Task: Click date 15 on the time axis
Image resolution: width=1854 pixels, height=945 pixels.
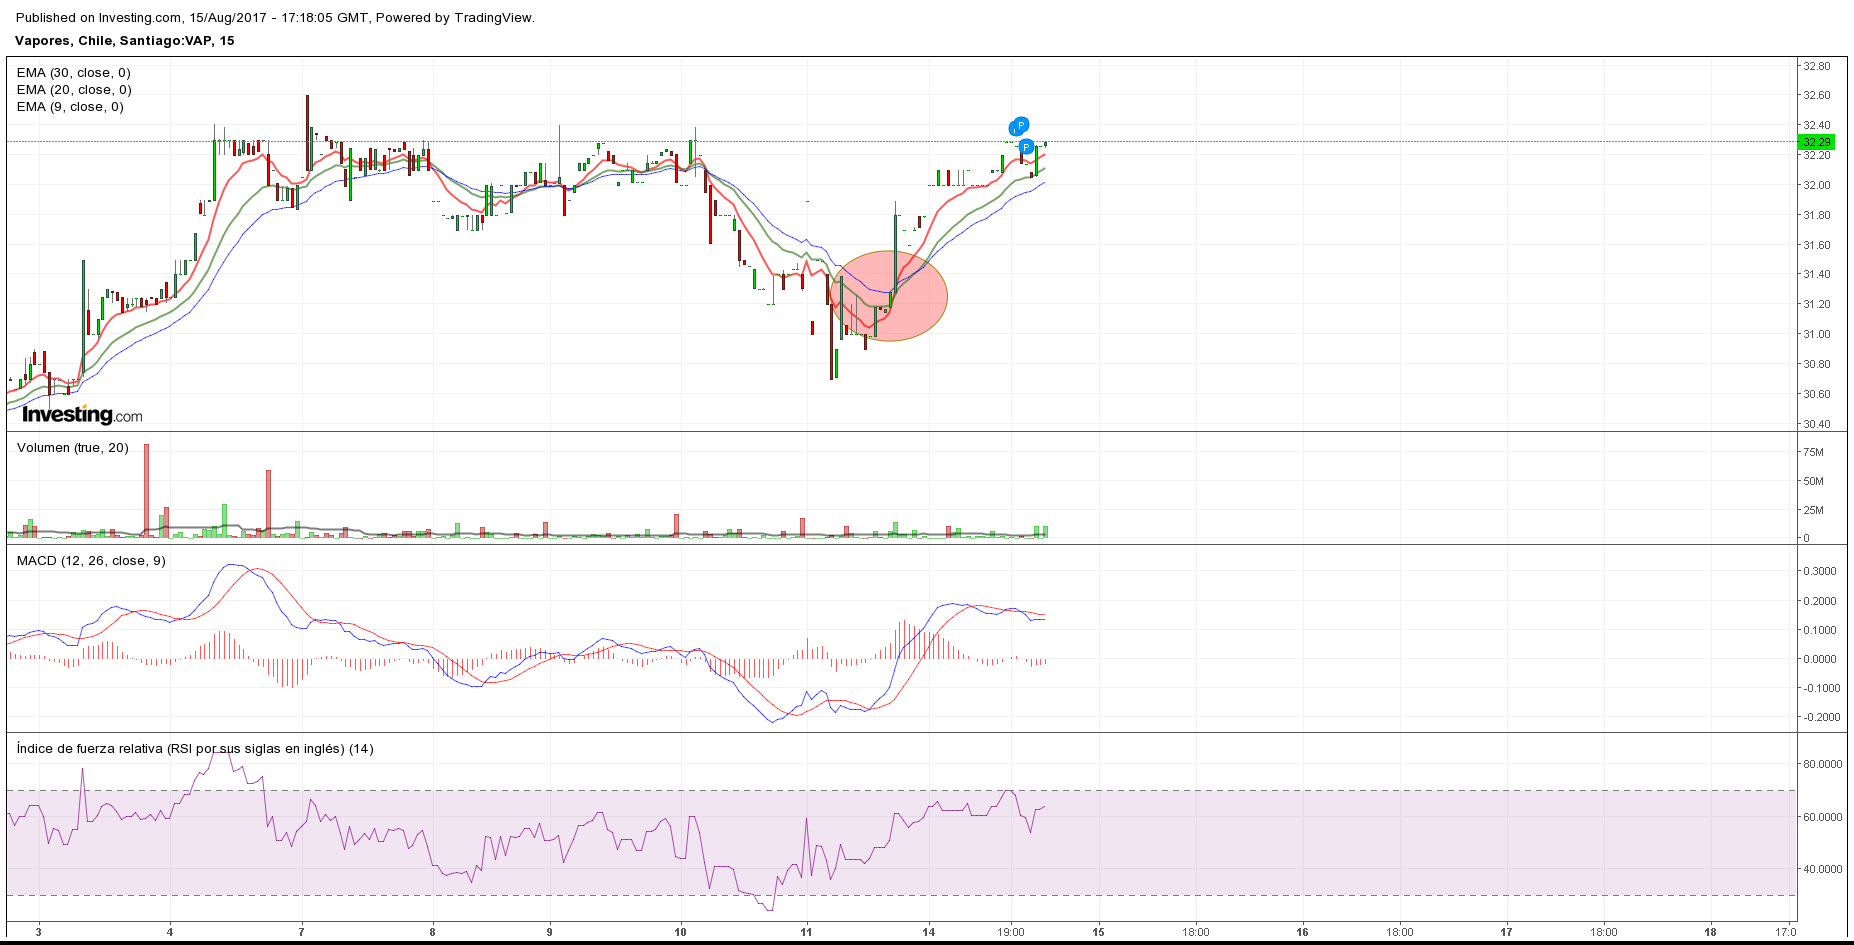Action: (1098, 932)
